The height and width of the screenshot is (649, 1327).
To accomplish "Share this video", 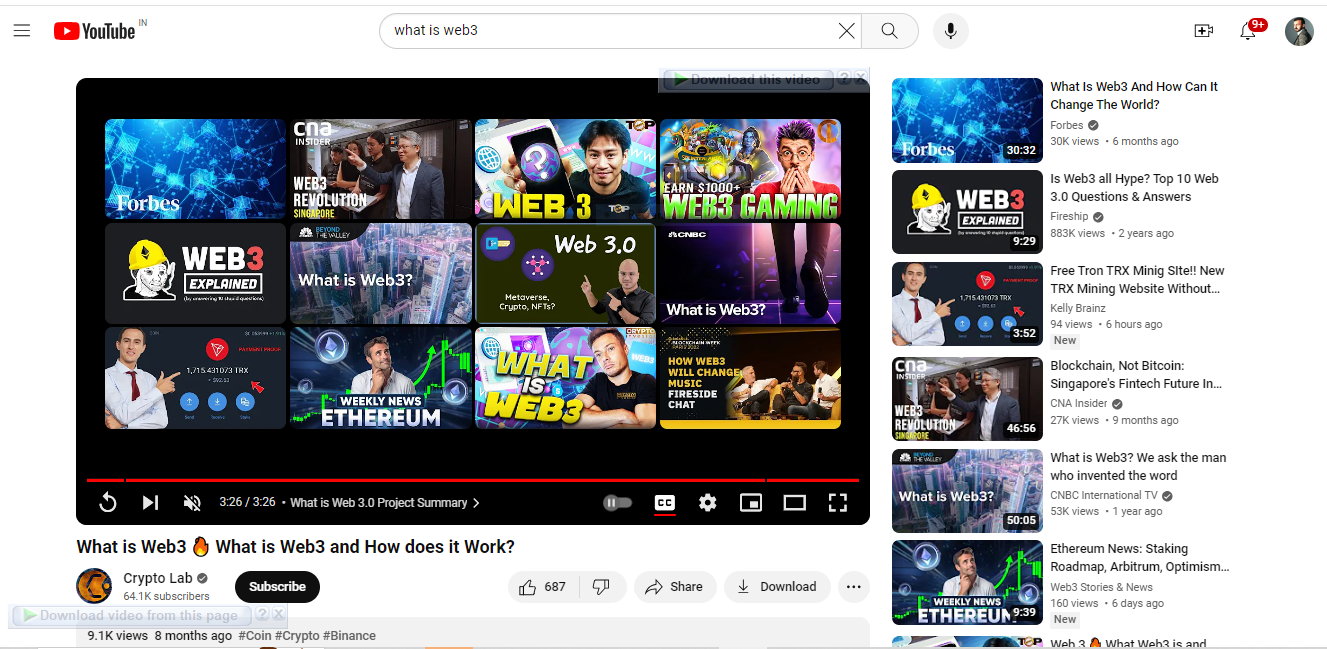I will 675,587.
